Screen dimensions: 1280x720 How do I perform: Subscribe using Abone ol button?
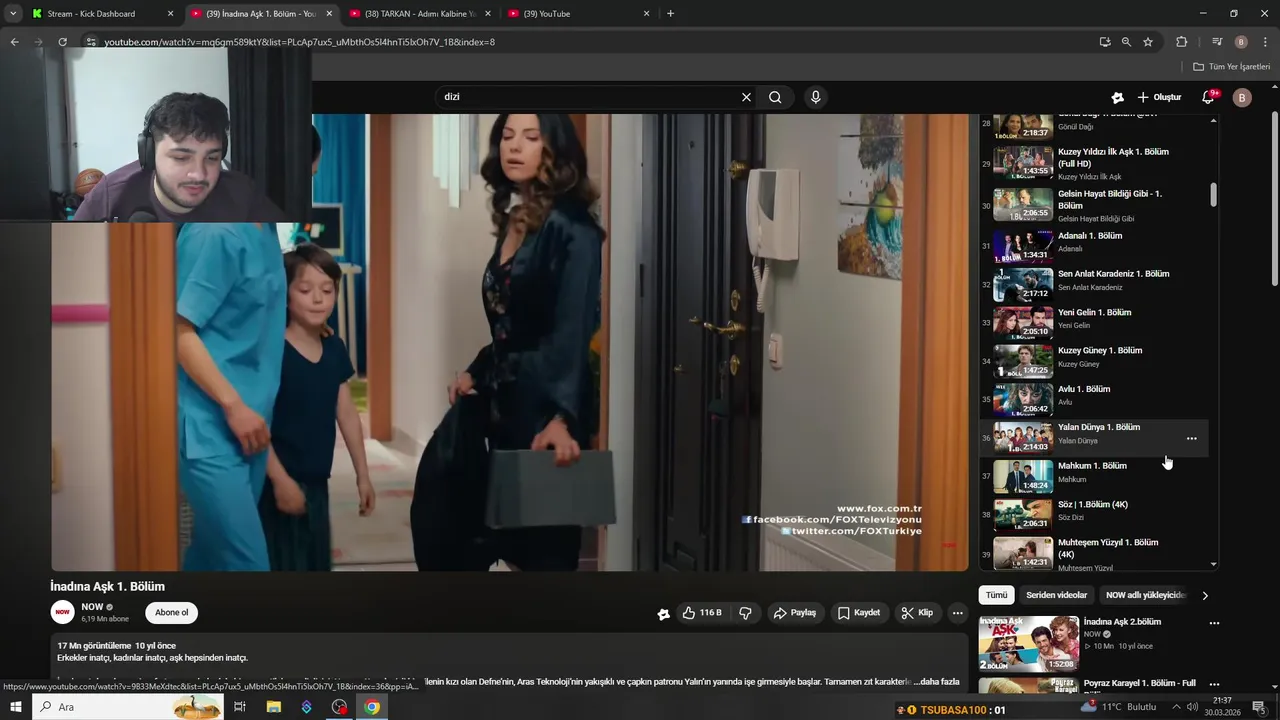pos(171,613)
